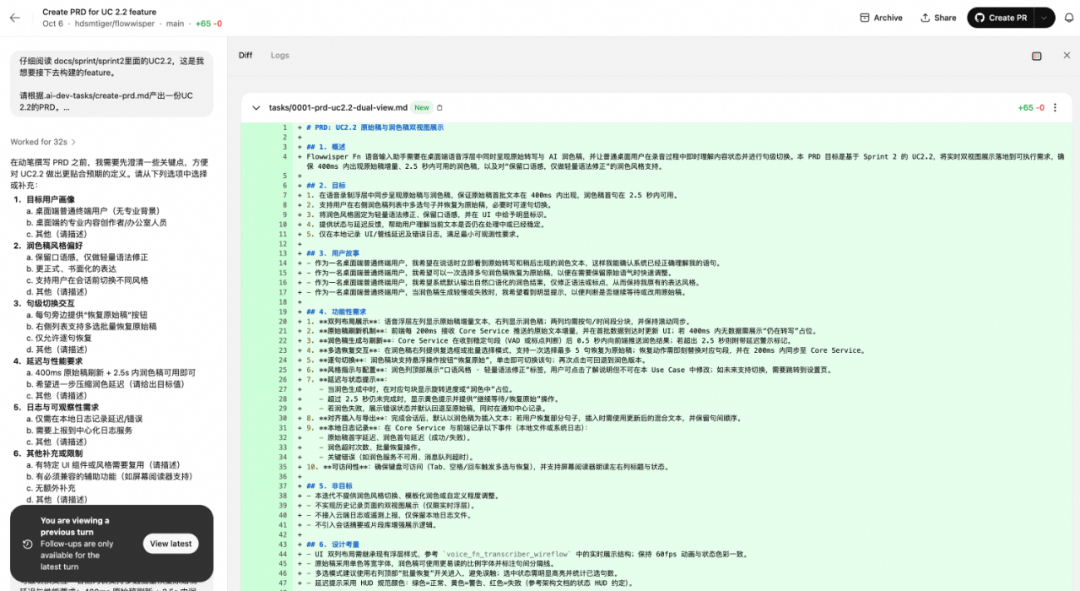Collapse the tasks/0001-prd-uc2.2-dual-view.md file diff

(x=256, y=107)
